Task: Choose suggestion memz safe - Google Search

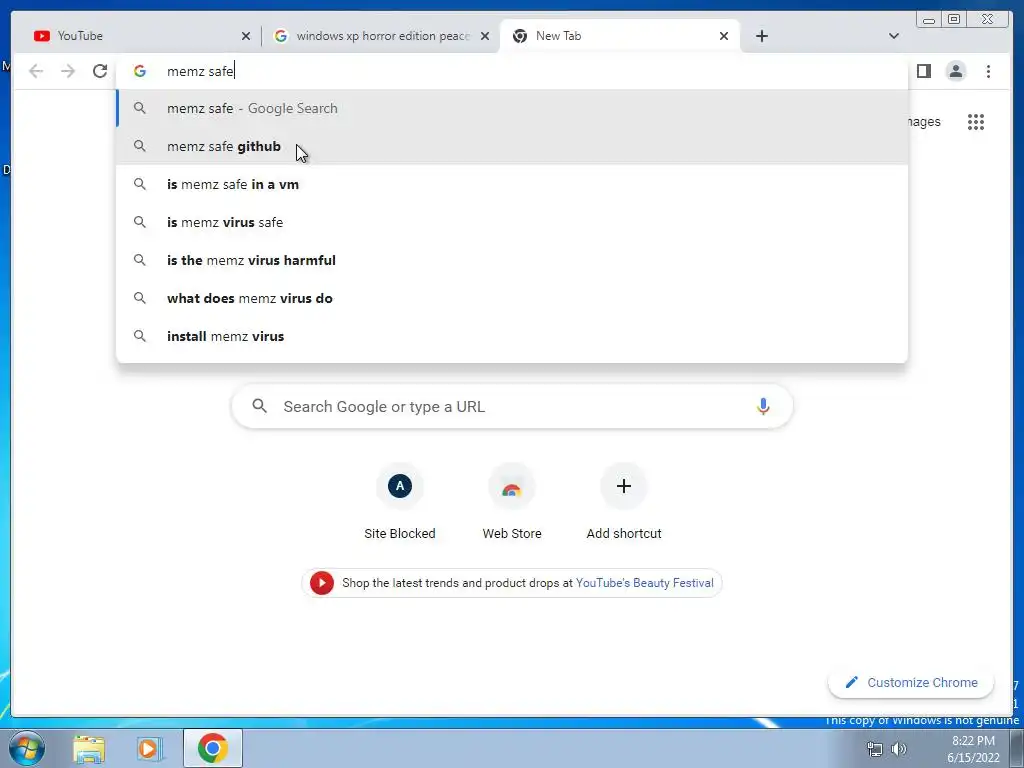Action: click(512, 108)
